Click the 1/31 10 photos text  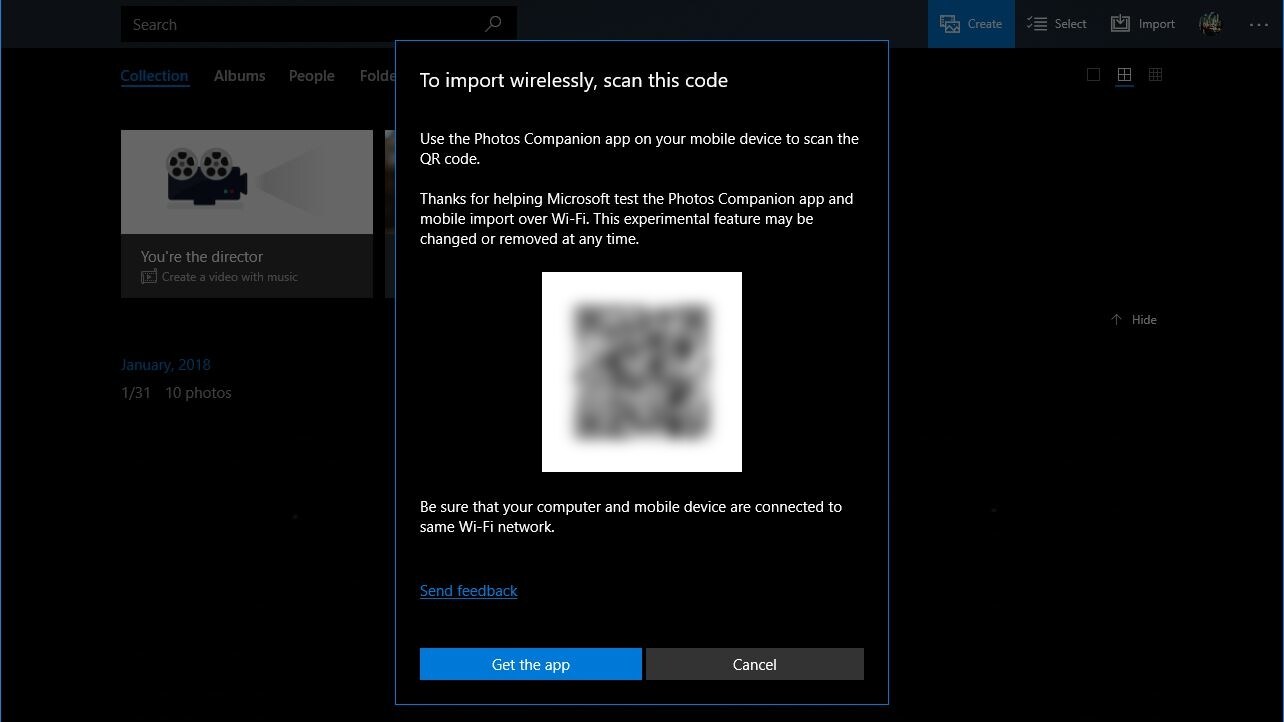pos(176,393)
